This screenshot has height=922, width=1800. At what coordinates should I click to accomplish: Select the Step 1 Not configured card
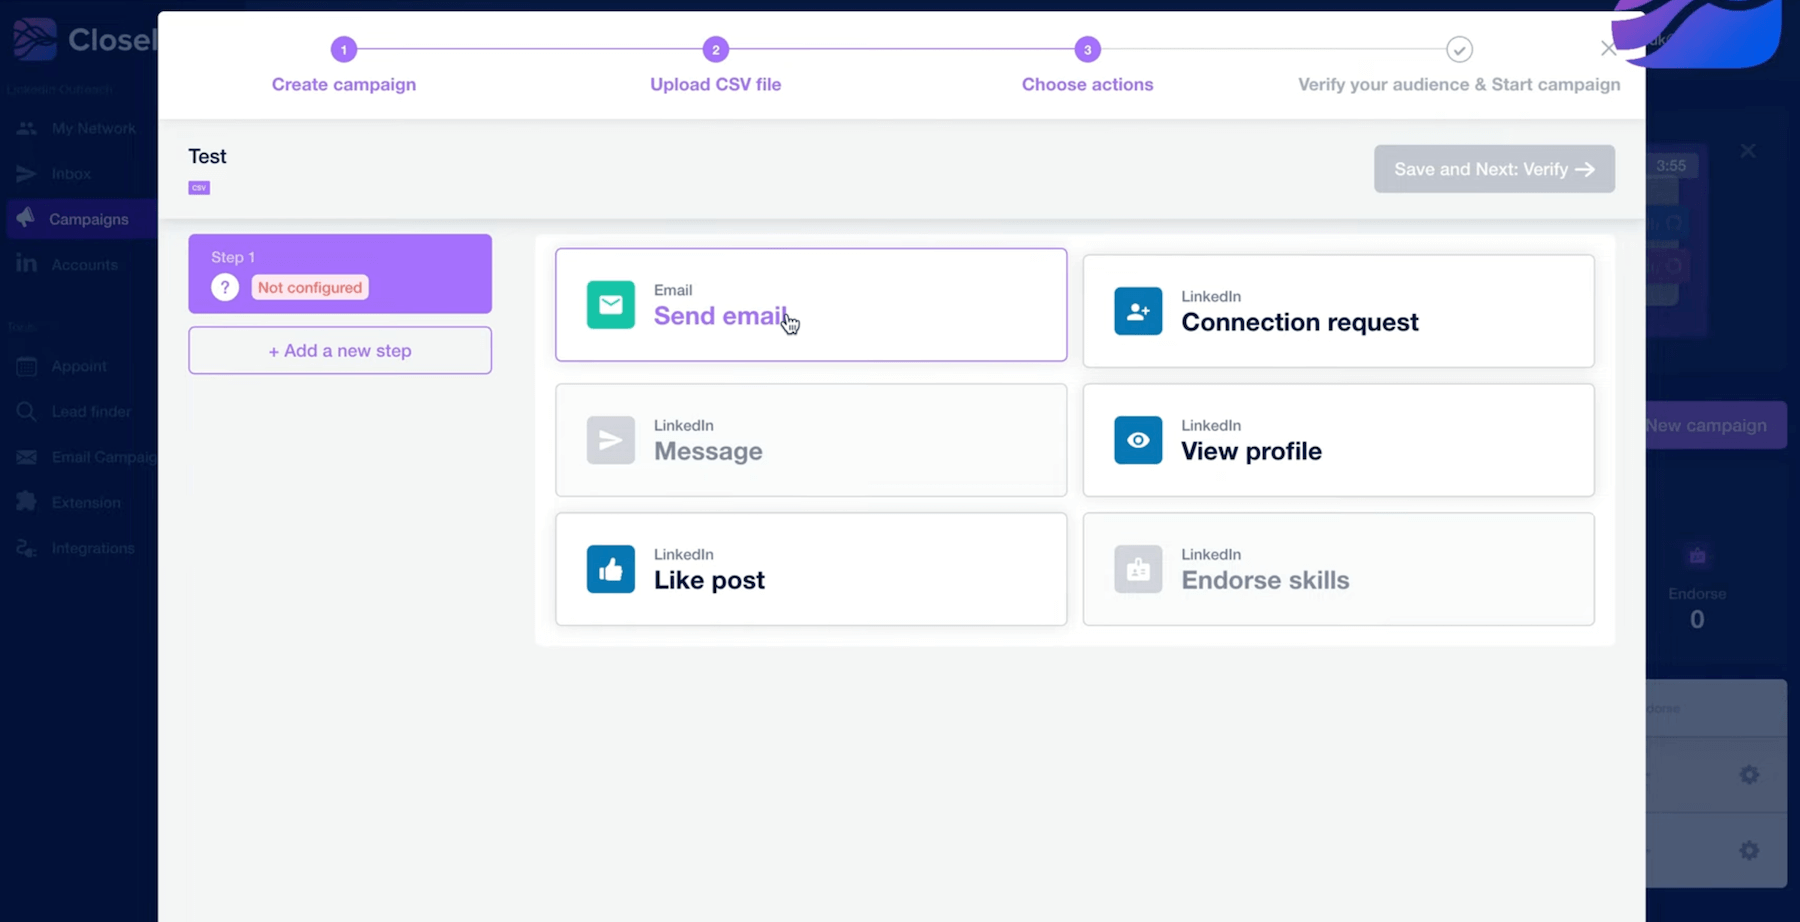pos(340,273)
